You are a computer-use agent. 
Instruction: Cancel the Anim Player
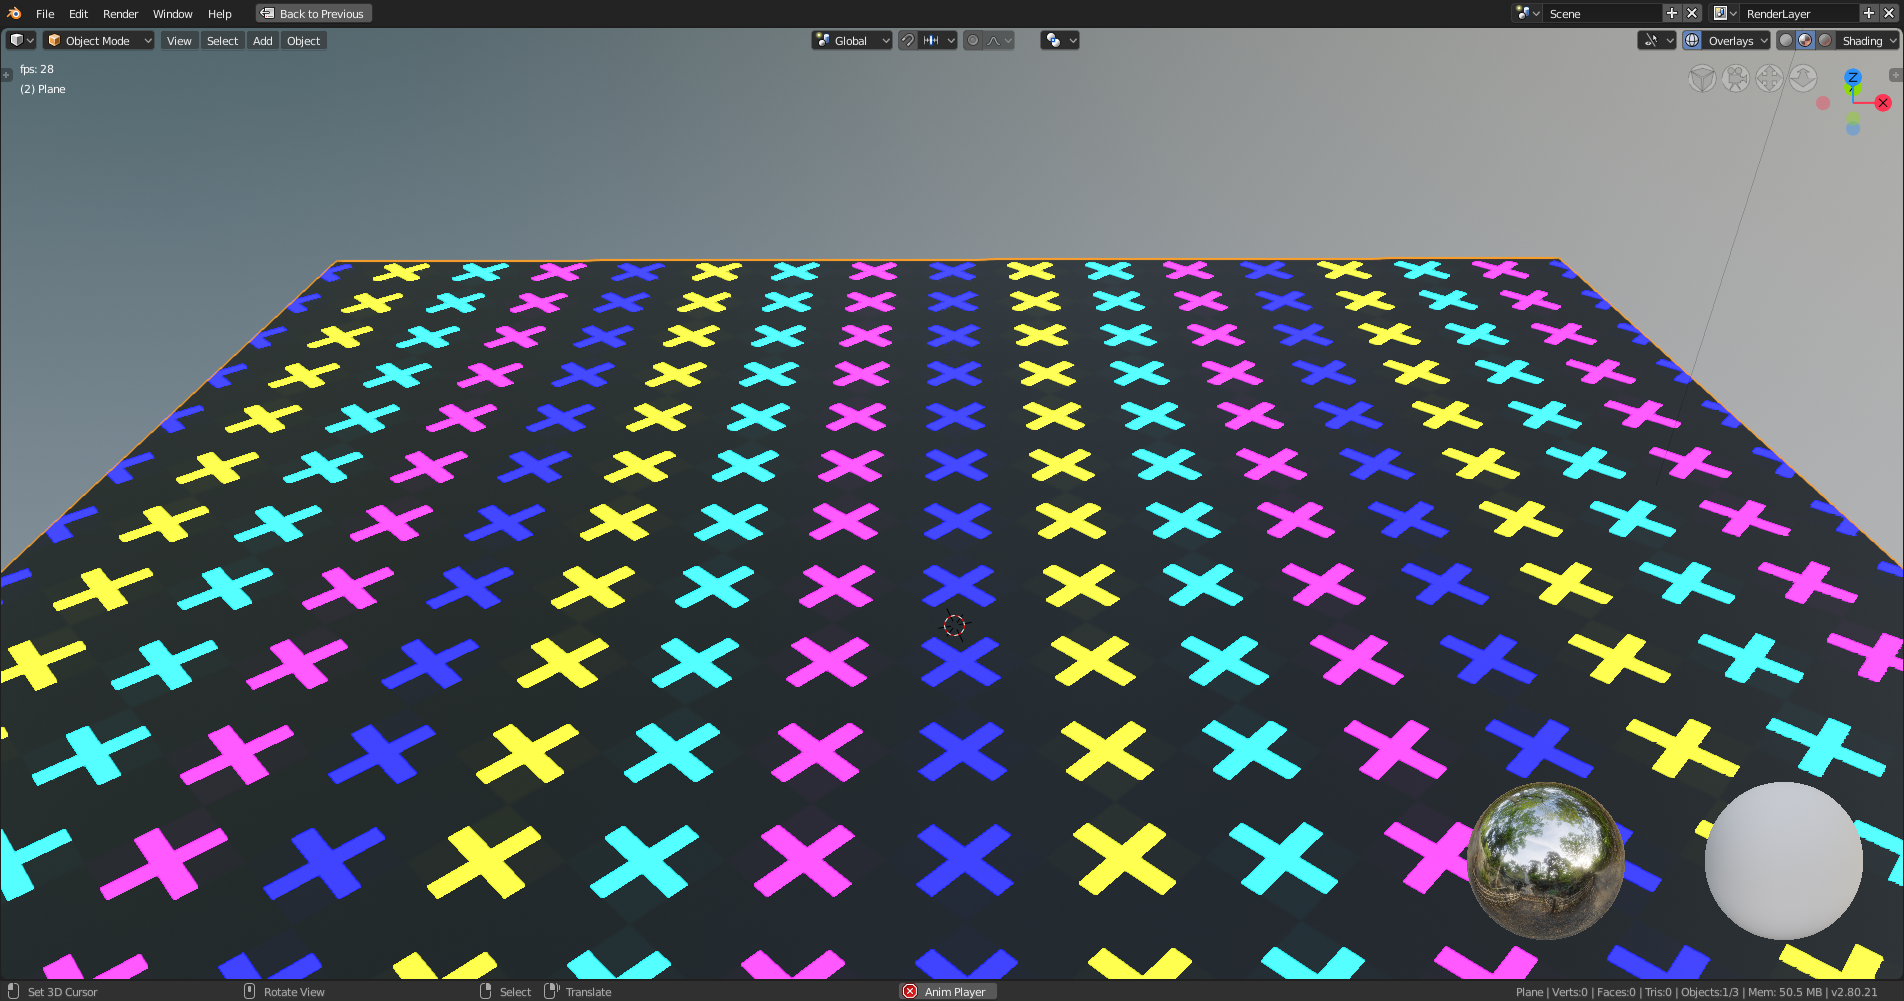[x=910, y=991]
